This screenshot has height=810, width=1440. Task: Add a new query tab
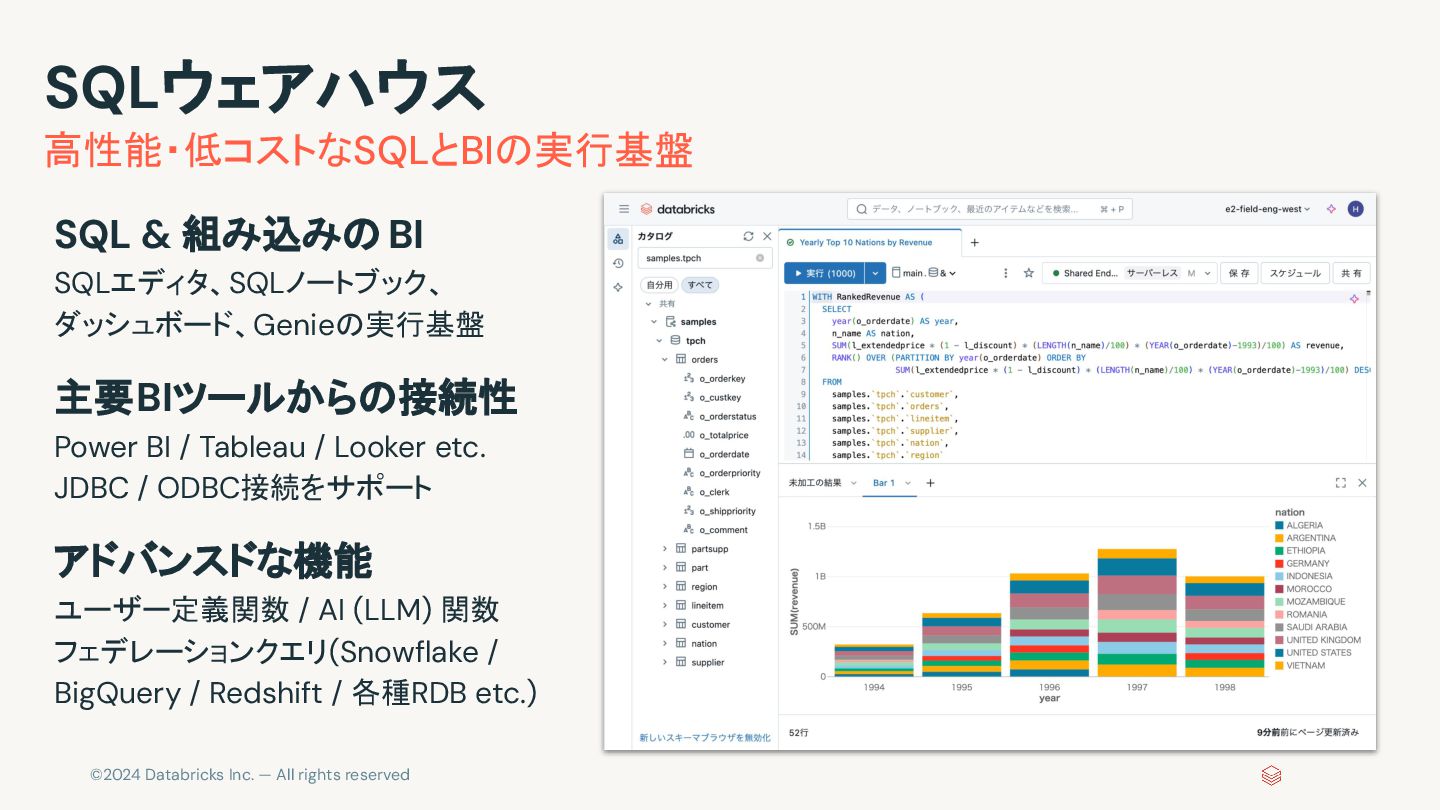(x=975, y=242)
